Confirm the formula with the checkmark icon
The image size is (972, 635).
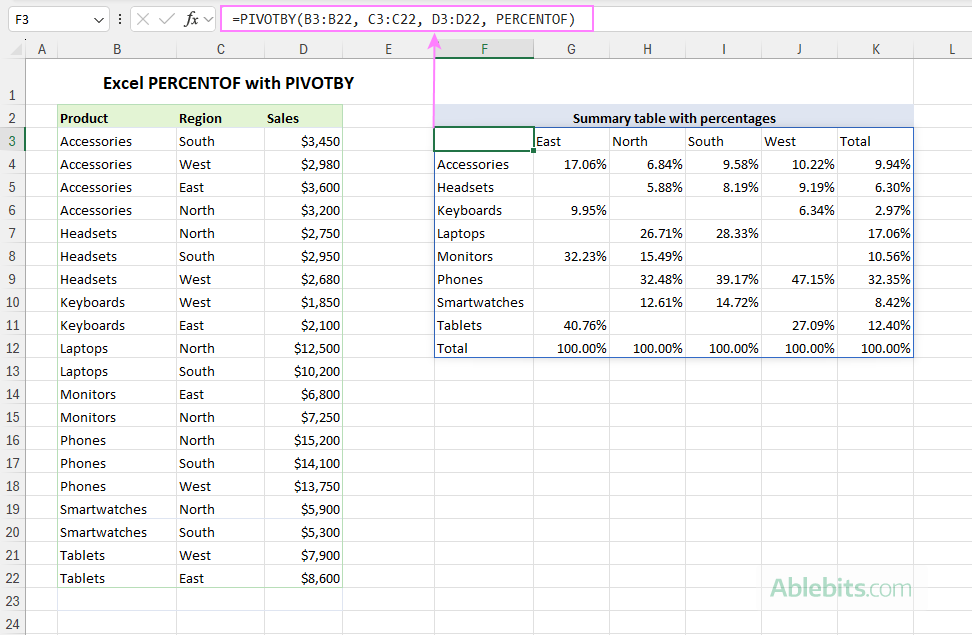point(166,19)
